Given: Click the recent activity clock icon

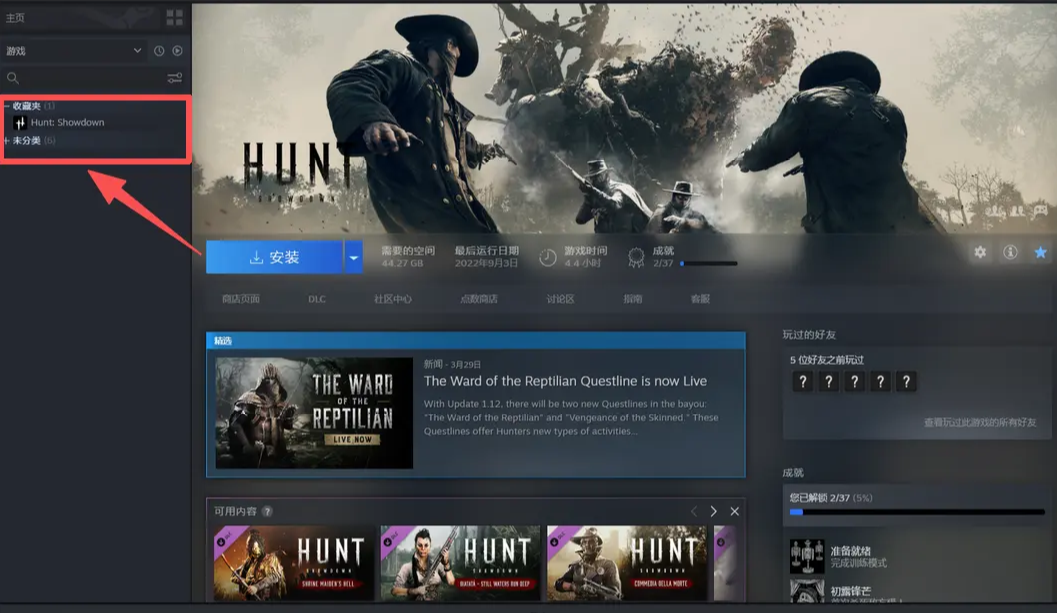Looking at the screenshot, I should [x=159, y=51].
